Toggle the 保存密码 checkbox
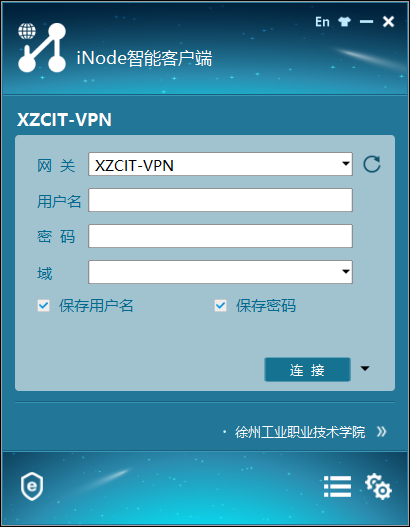This screenshot has height=527, width=410. point(220,306)
